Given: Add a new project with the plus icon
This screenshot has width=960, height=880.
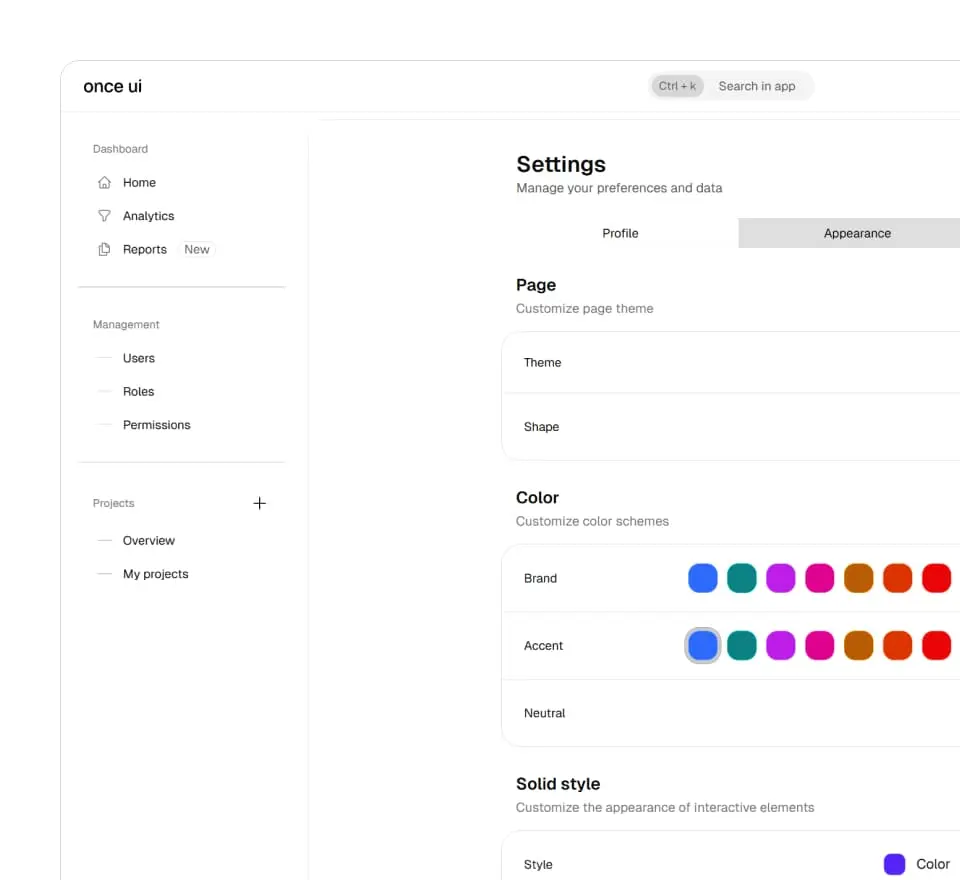Looking at the screenshot, I should [260, 503].
